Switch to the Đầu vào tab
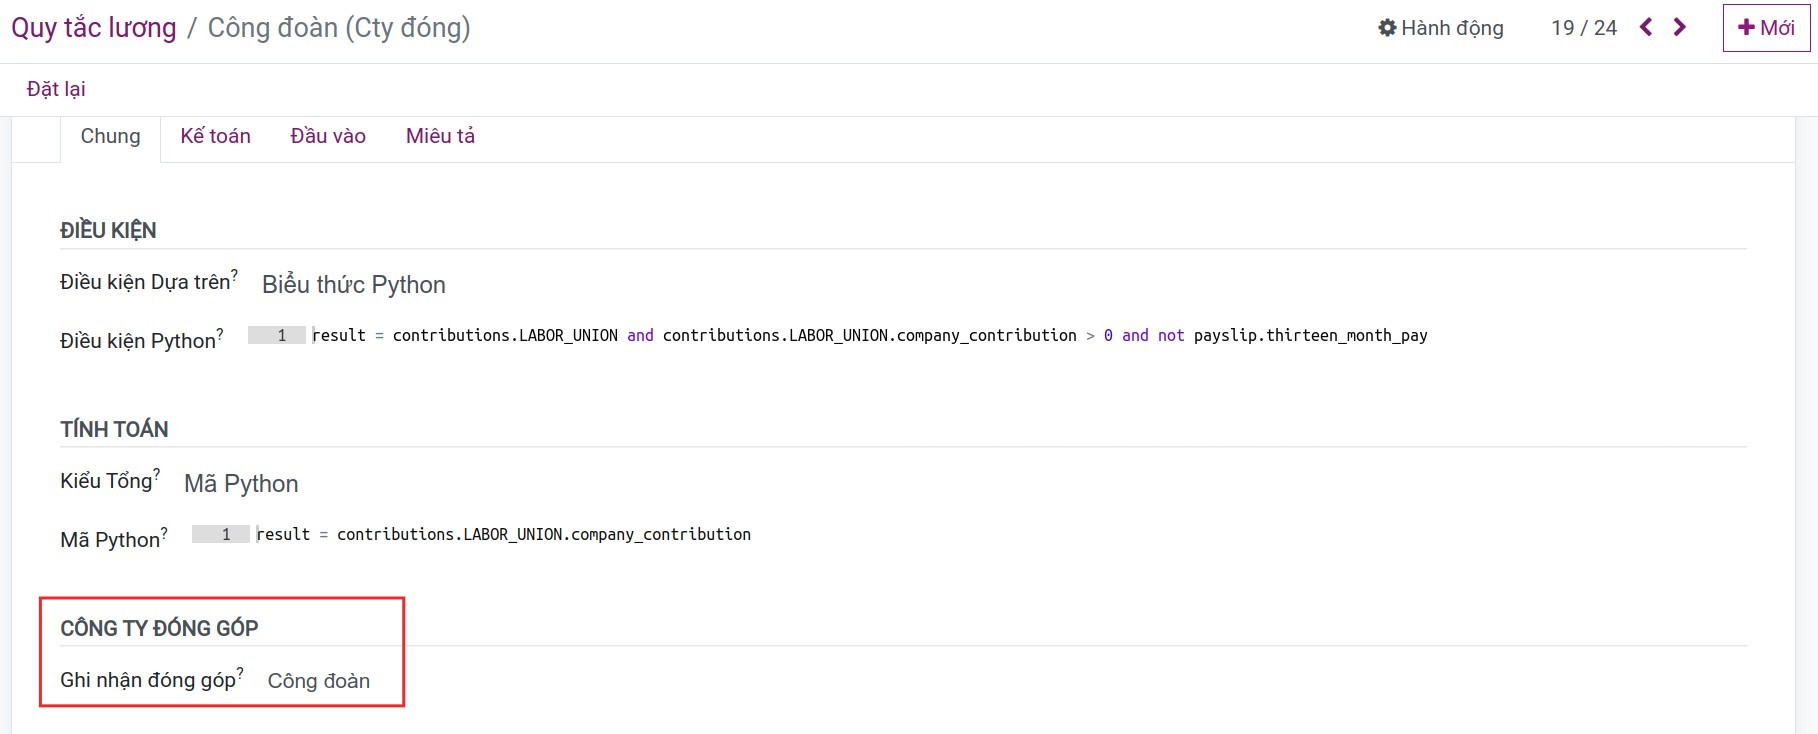The height and width of the screenshot is (734, 1818). [x=328, y=136]
